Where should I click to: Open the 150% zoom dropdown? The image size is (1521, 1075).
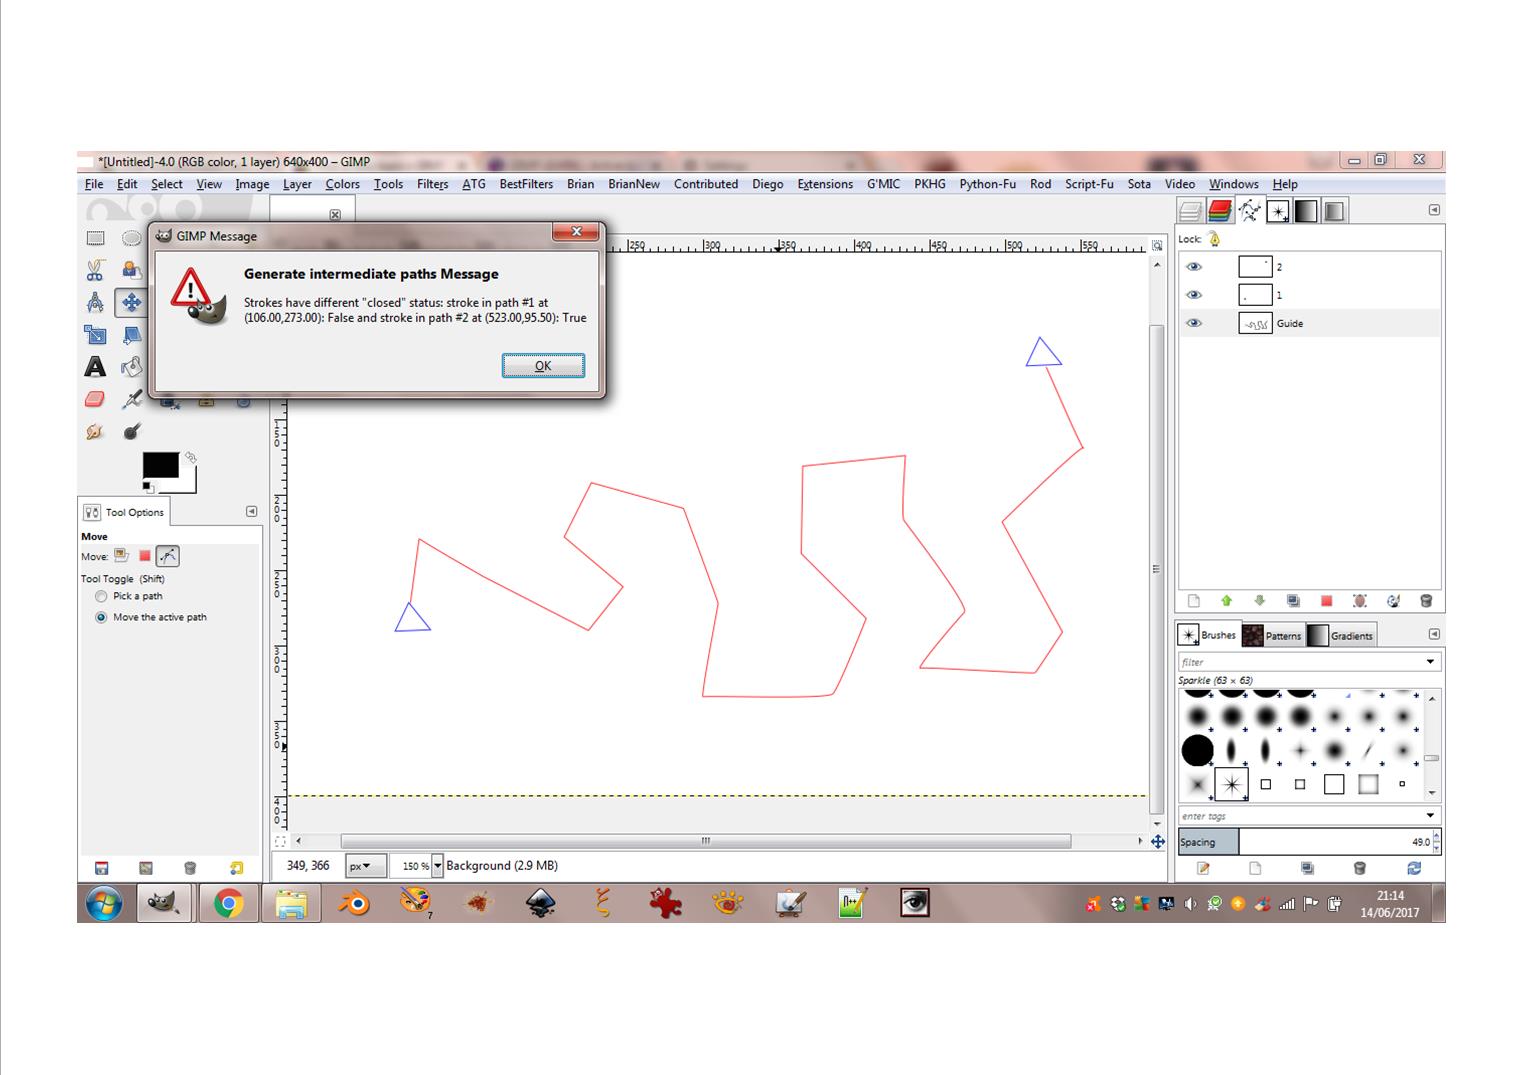coord(437,866)
